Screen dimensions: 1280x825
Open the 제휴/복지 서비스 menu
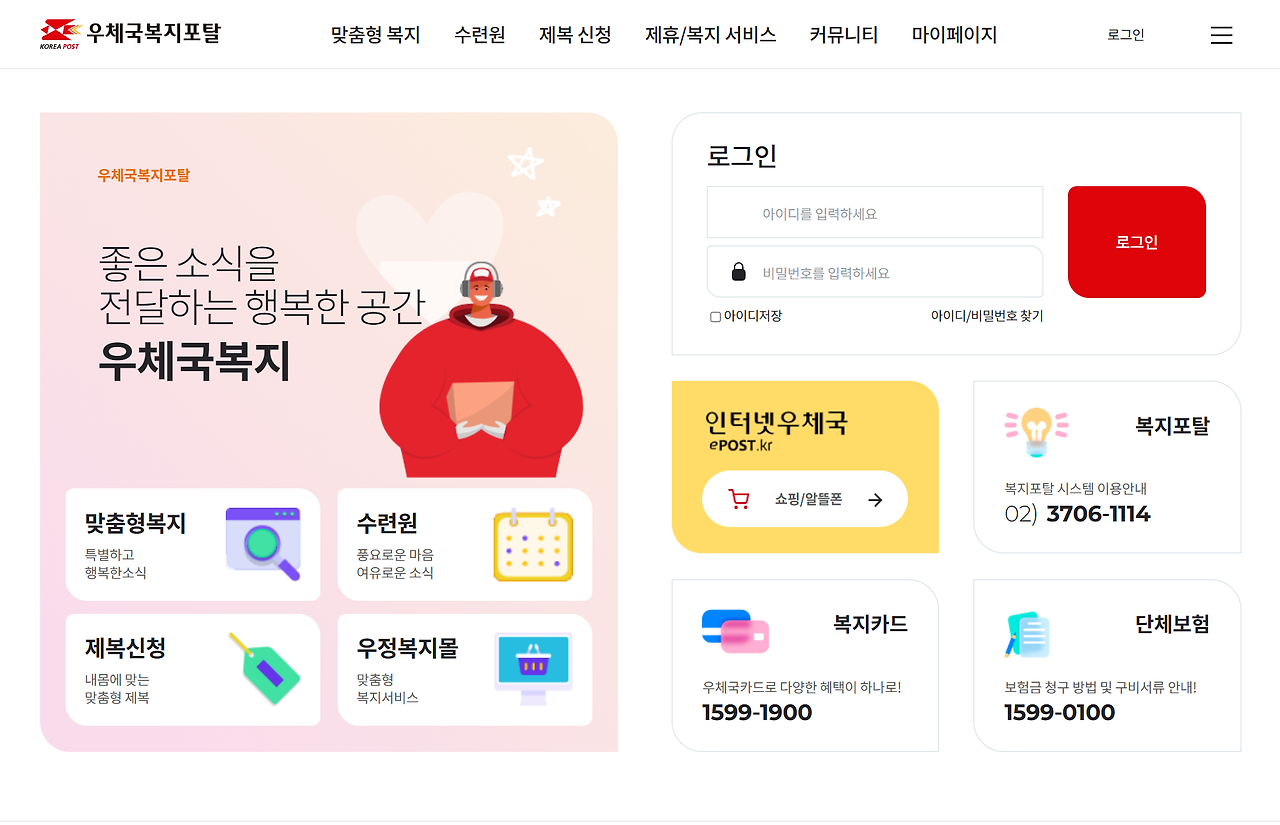[x=711, y=35]
